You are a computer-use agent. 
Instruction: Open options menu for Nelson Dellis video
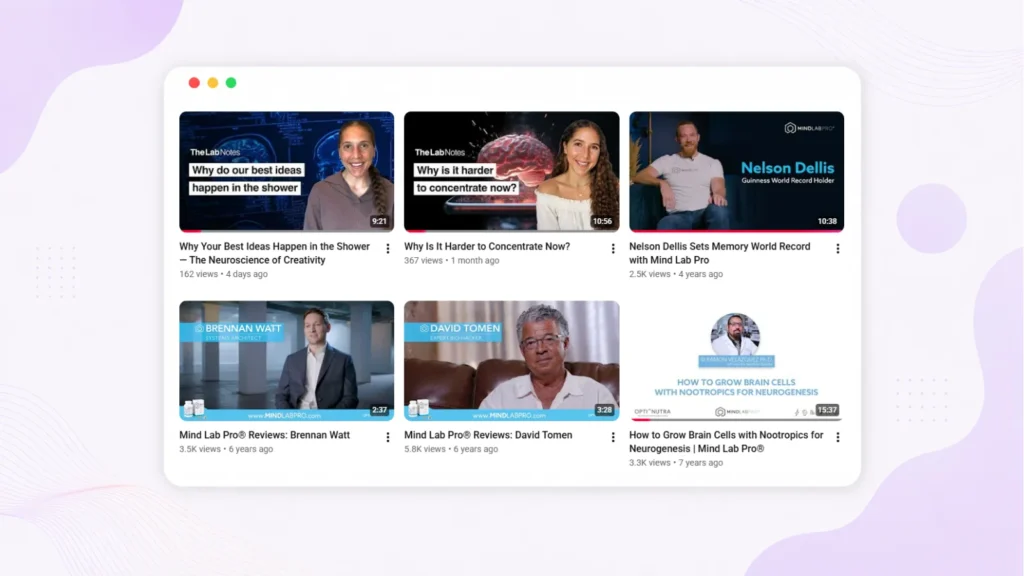click(838, 249)
